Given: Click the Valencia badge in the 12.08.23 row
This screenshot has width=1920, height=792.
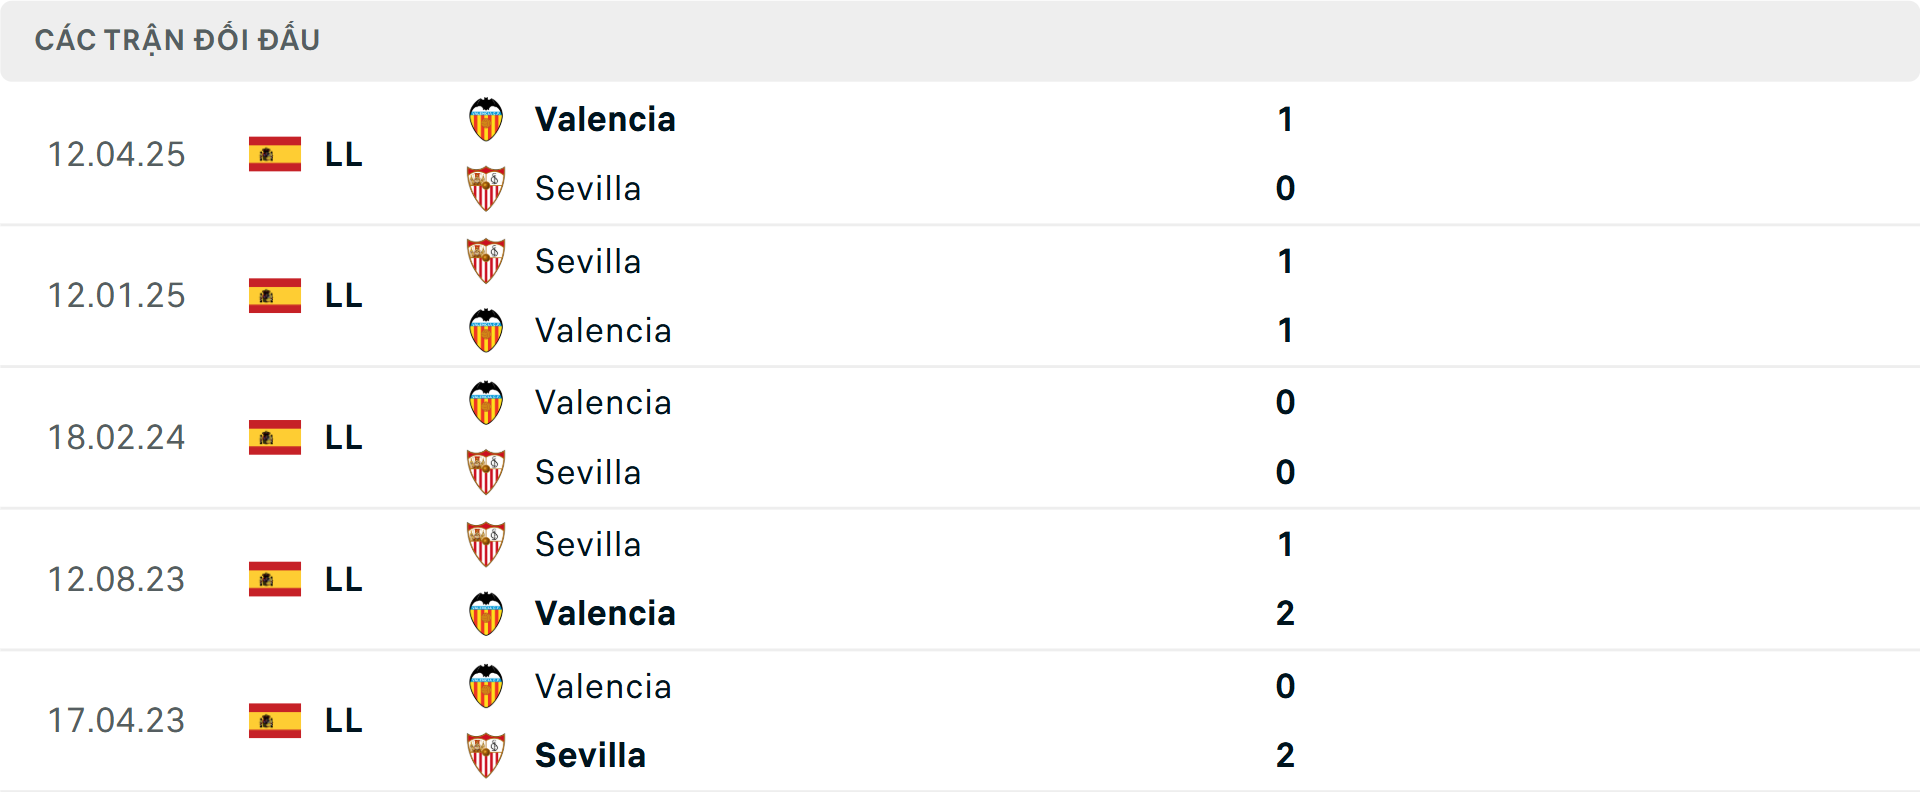Looking at the screenshot, I should pos(487,613).
